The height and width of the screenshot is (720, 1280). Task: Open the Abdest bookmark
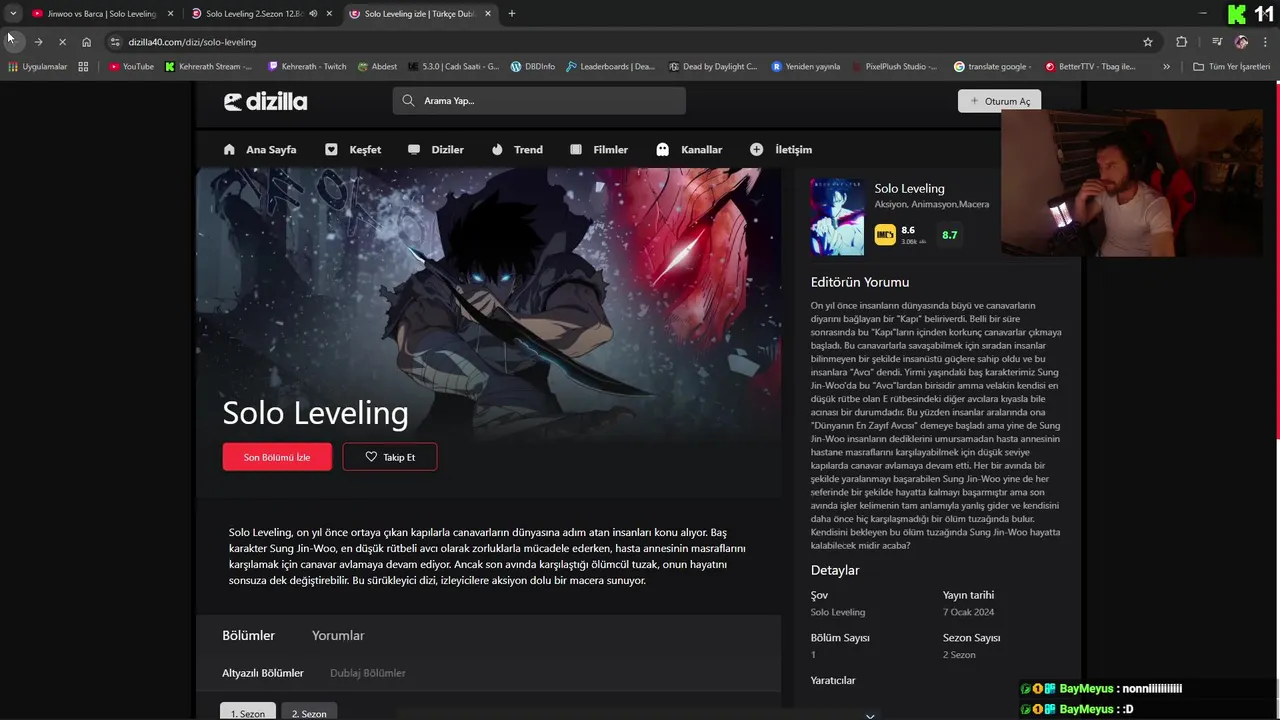coord(377,66)
